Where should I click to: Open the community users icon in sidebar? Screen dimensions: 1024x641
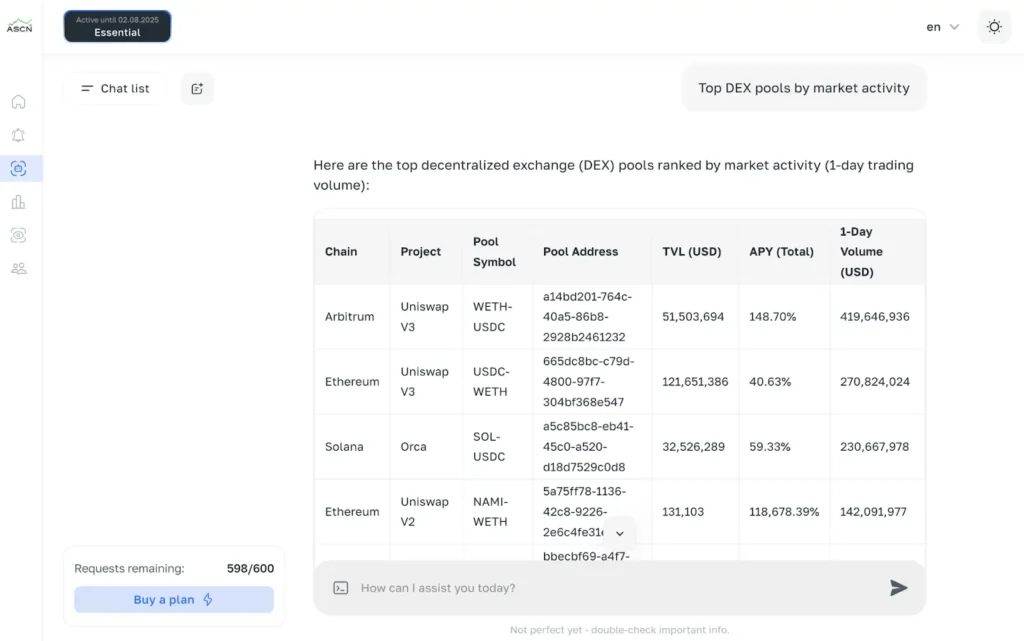pyautogui.click(x=18, y=268)
